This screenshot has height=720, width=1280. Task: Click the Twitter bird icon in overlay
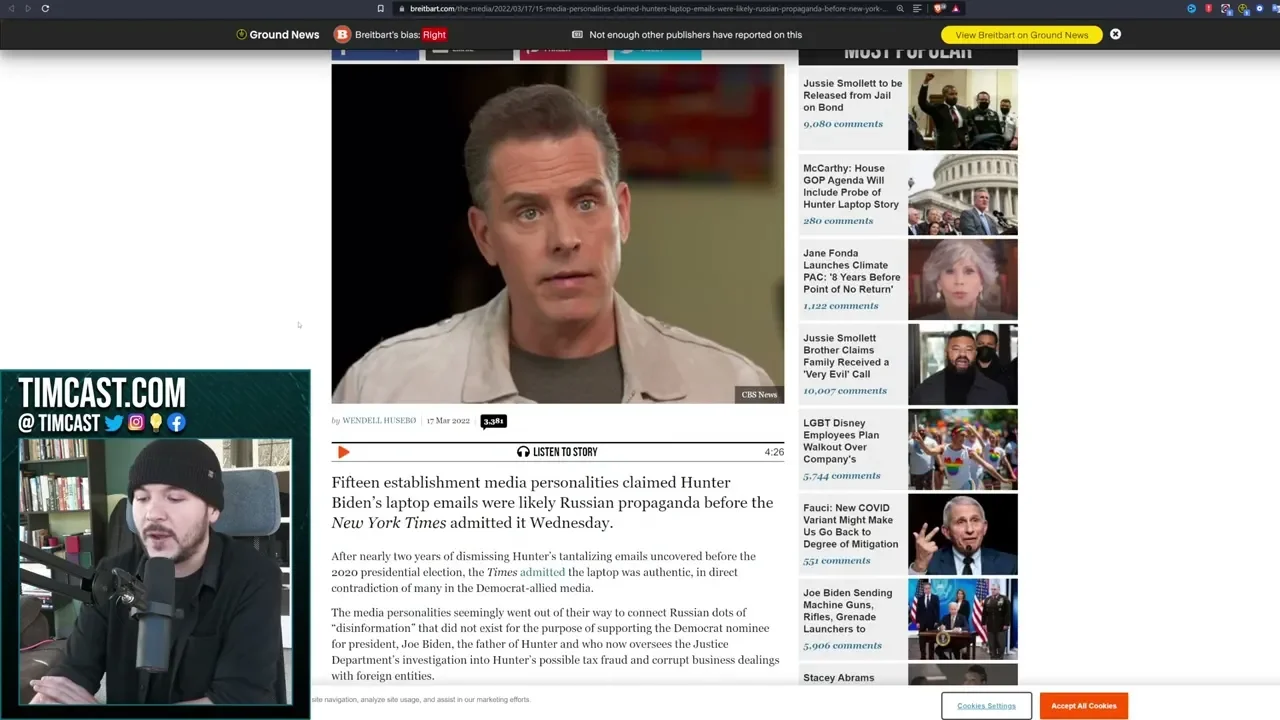pos(114,423)
